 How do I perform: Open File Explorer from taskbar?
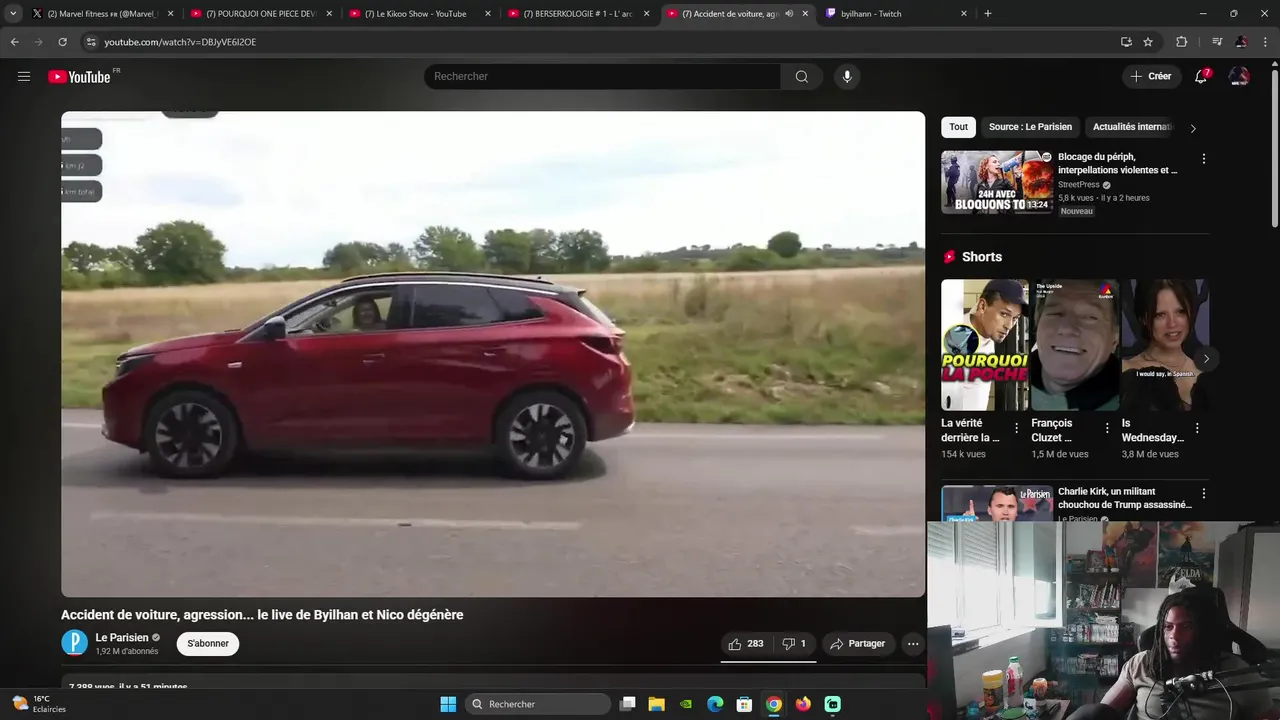(x=656, y=704)
